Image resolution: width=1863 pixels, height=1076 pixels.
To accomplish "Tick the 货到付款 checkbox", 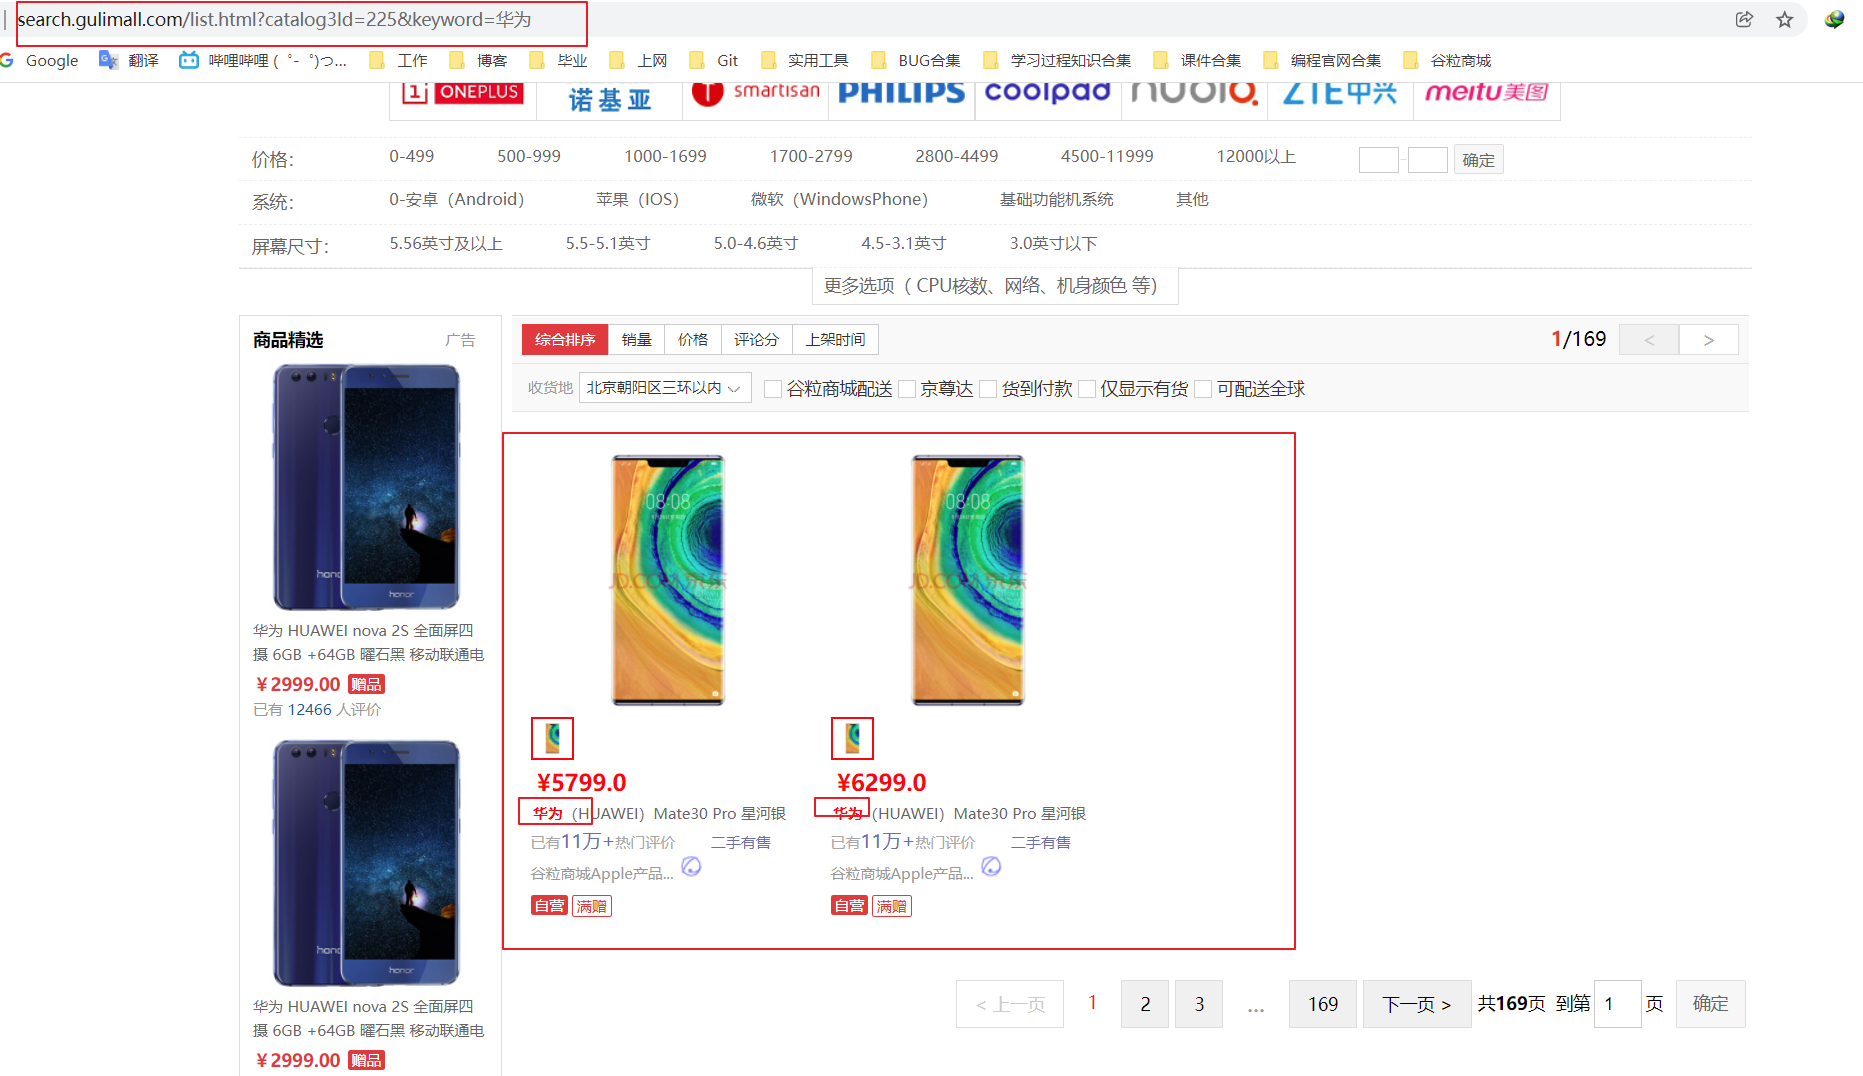I will [x=988, y=389].
